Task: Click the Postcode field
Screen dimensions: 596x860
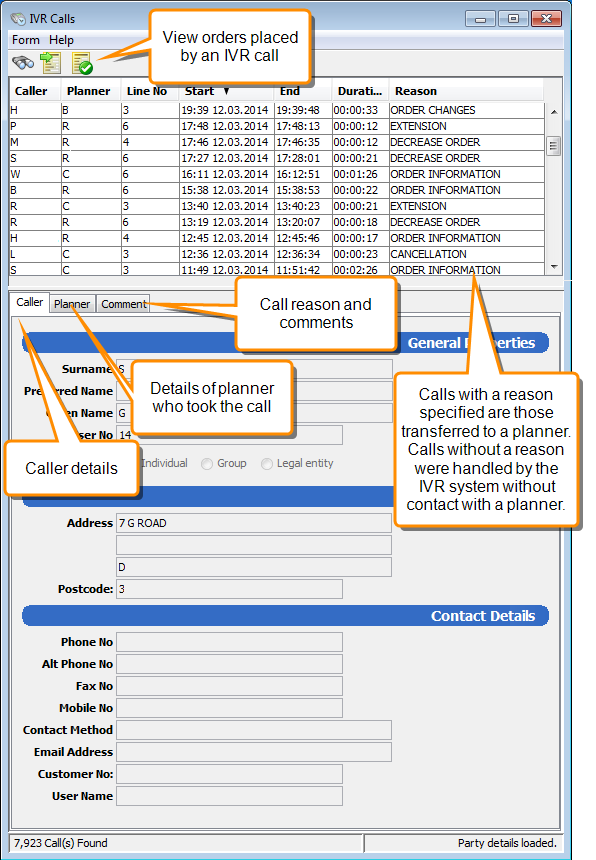Action: pyautogui.click(x=229, y=589)
